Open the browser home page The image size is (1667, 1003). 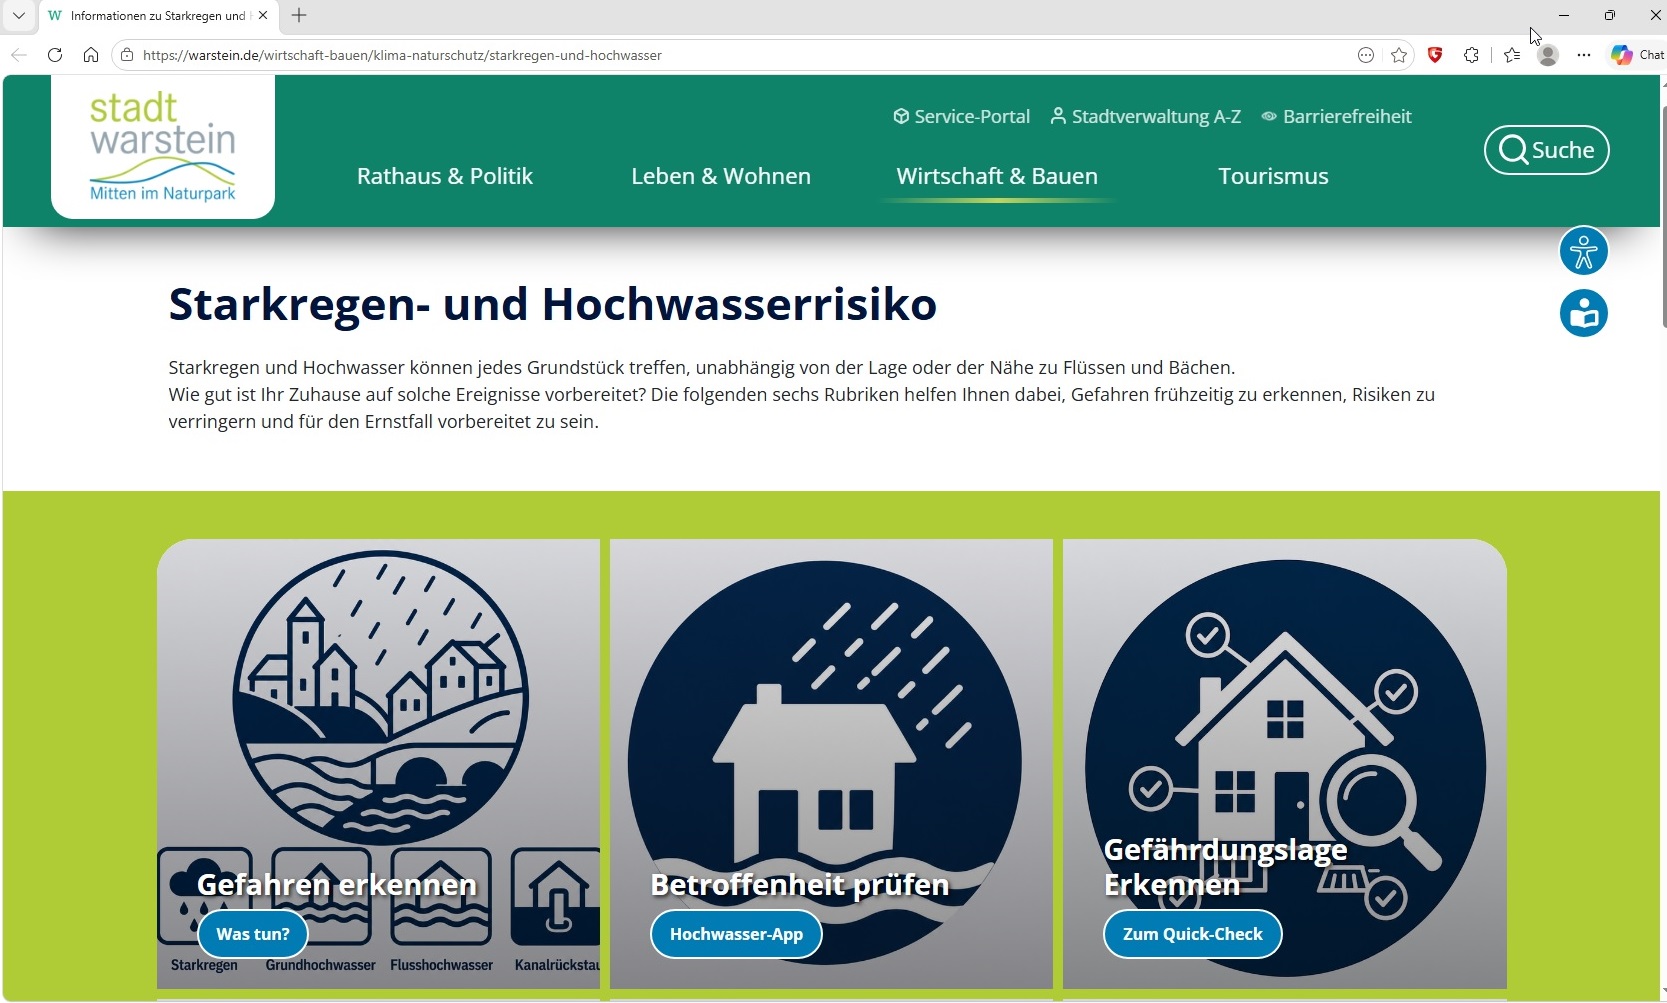(91, 55)
